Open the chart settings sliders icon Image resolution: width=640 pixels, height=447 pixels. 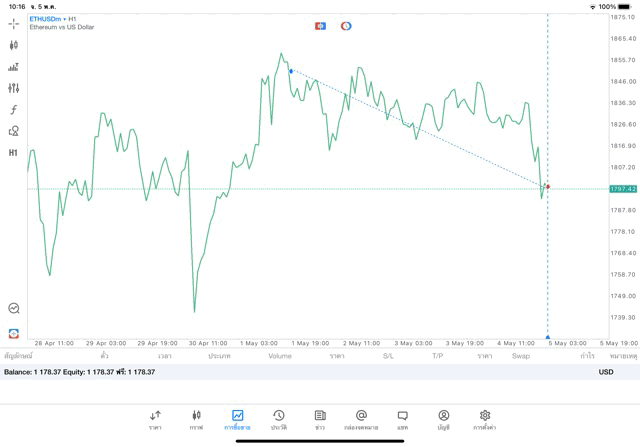13,88
